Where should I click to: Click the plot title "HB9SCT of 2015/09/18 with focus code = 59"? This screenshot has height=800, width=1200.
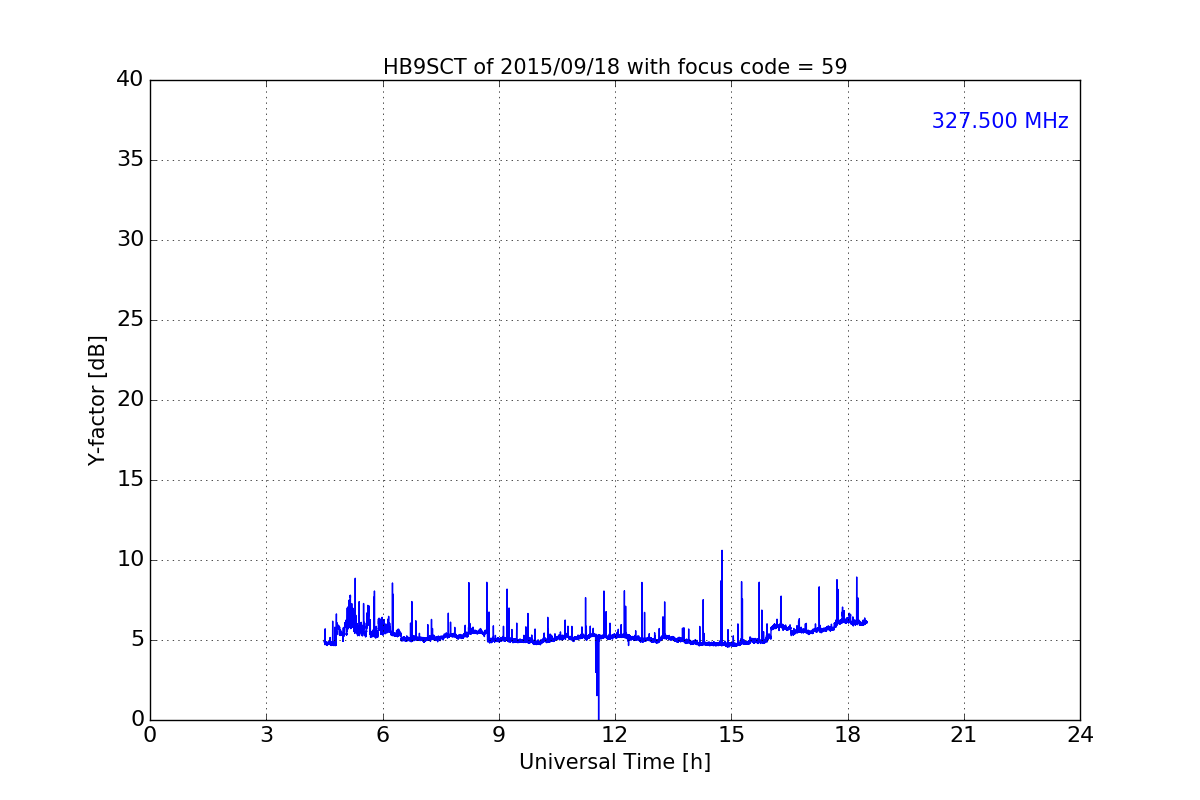pos(615,67)
